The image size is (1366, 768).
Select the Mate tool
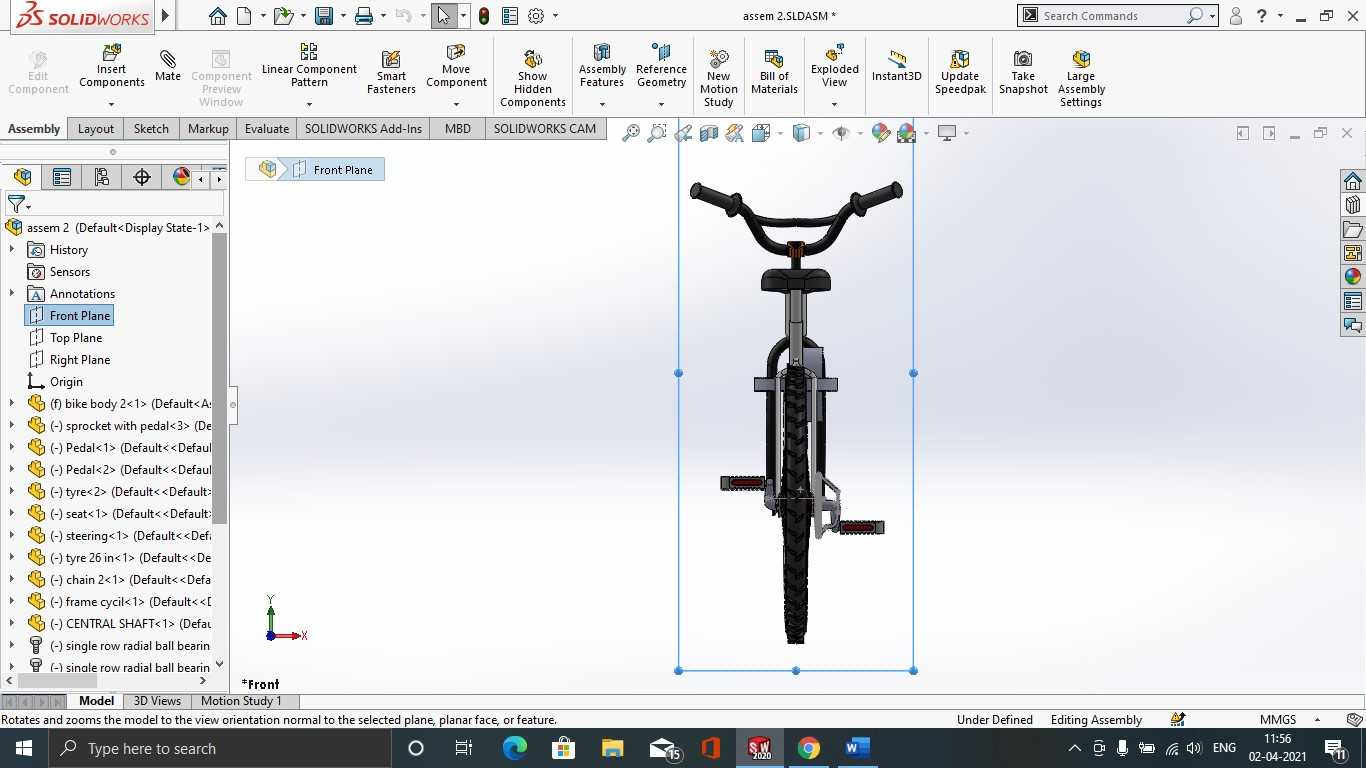pos(168,66)
